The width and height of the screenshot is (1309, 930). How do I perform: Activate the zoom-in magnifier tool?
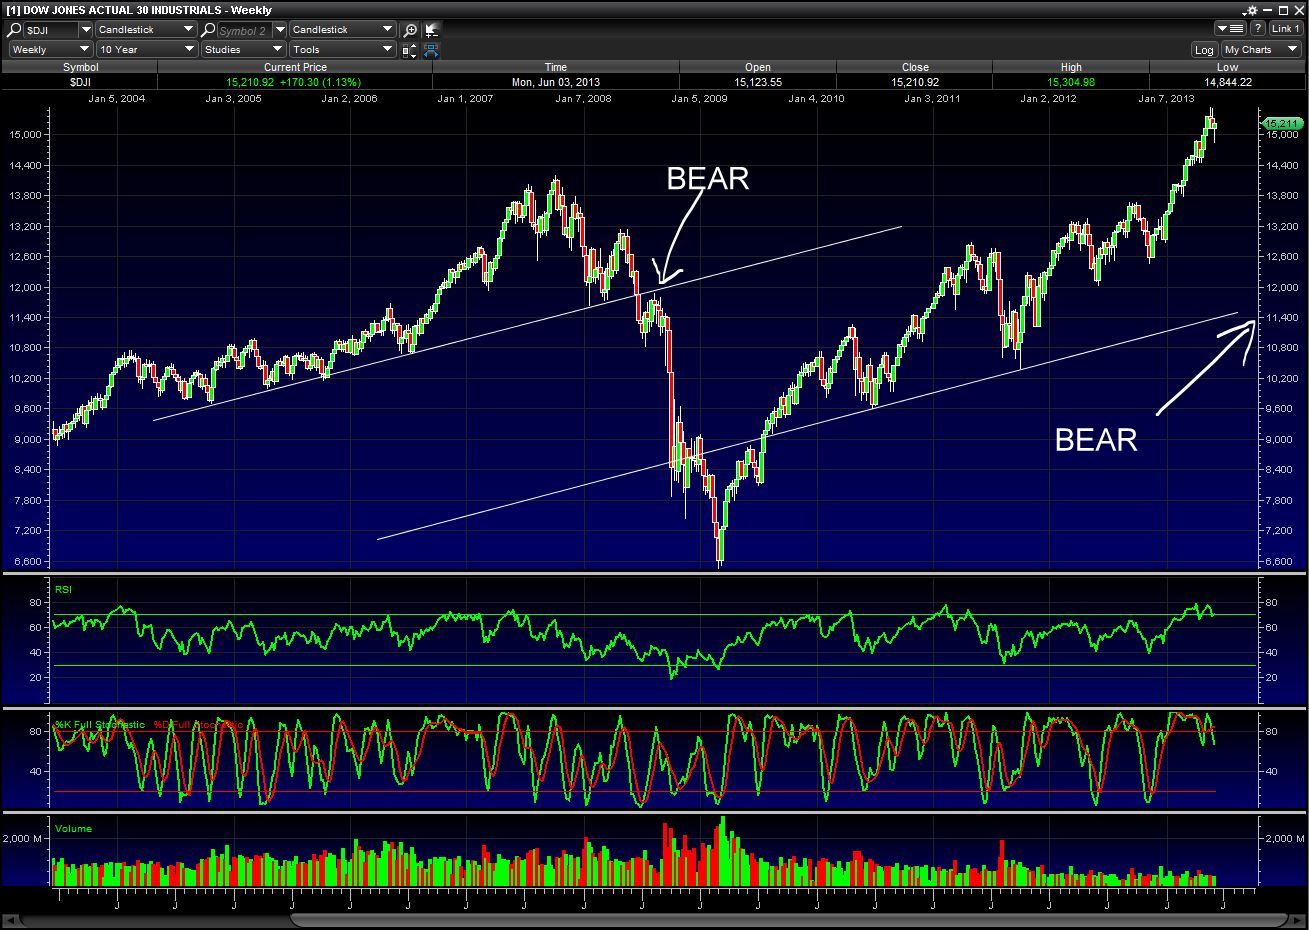[410, 30]
